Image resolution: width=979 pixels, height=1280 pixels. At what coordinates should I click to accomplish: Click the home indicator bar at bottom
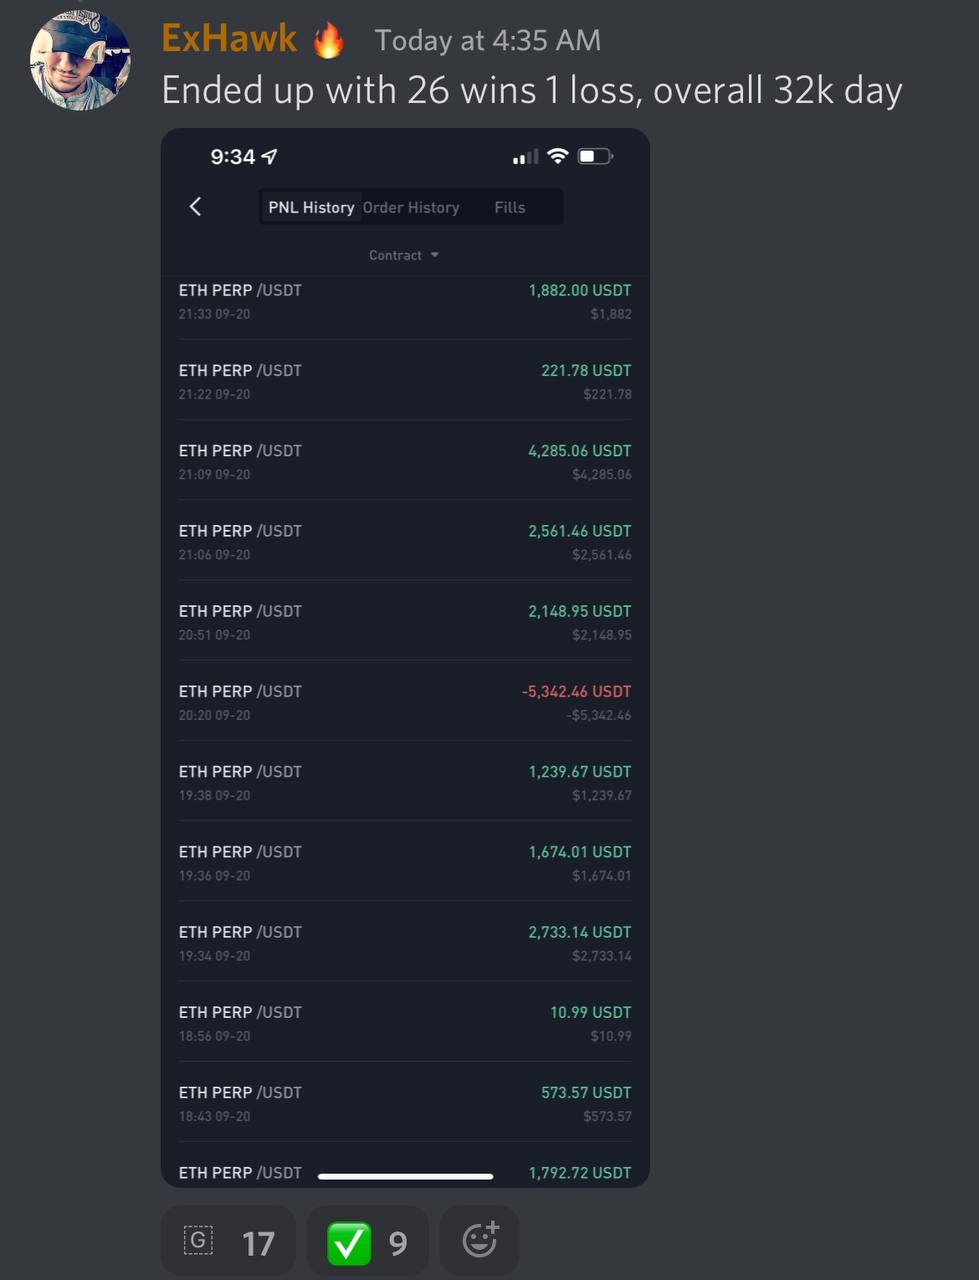pos(405,1176)
